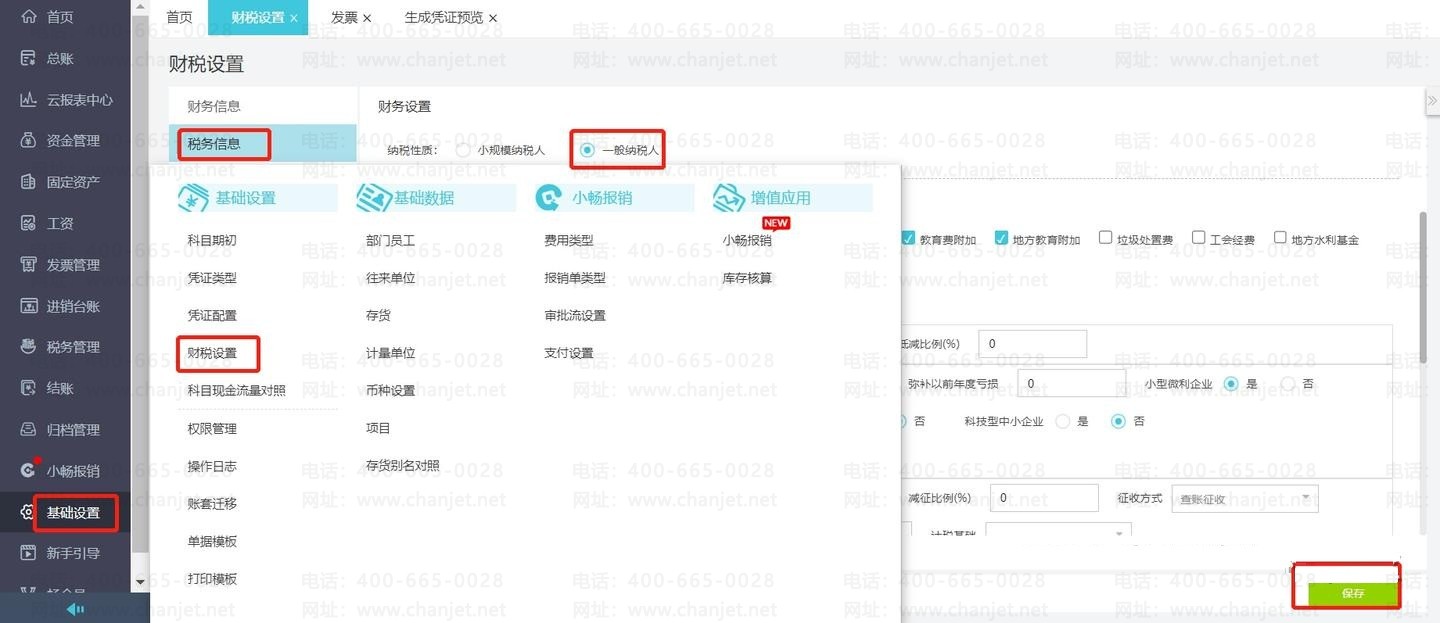
Task: Click the 增值应用 header icon in popup menu
Action: coord(729,198)
